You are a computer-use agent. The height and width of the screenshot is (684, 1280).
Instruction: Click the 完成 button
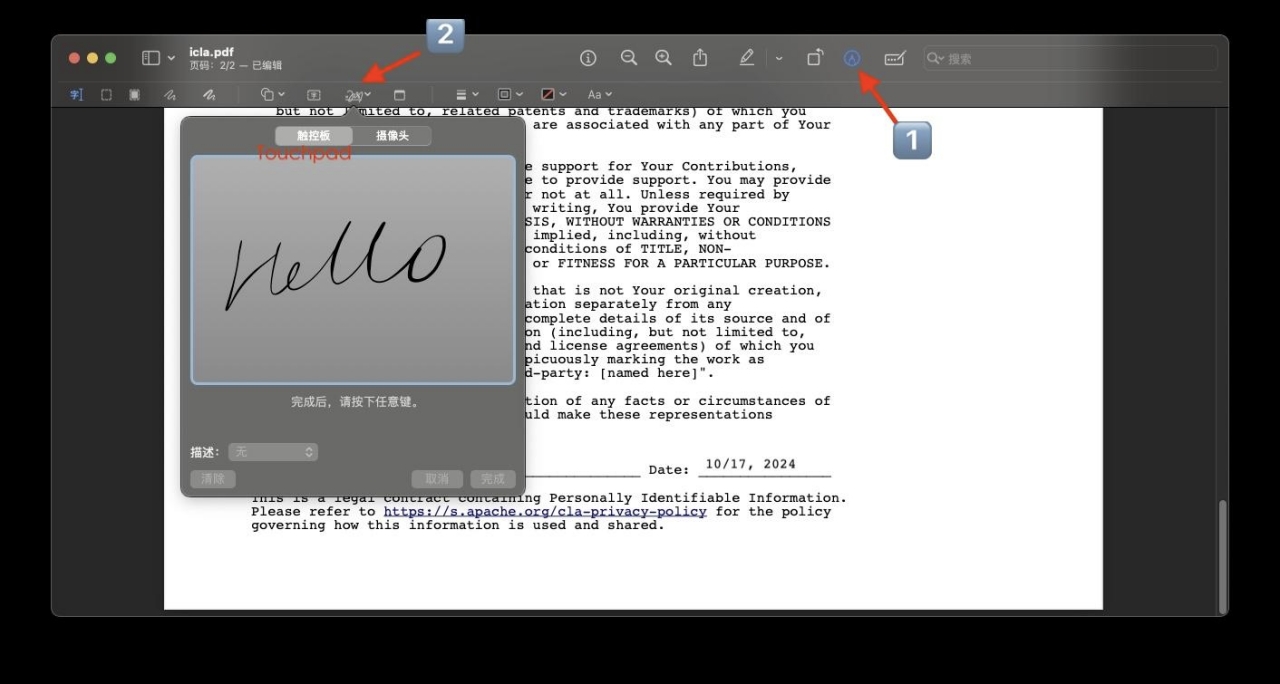[x=493, y=479]
